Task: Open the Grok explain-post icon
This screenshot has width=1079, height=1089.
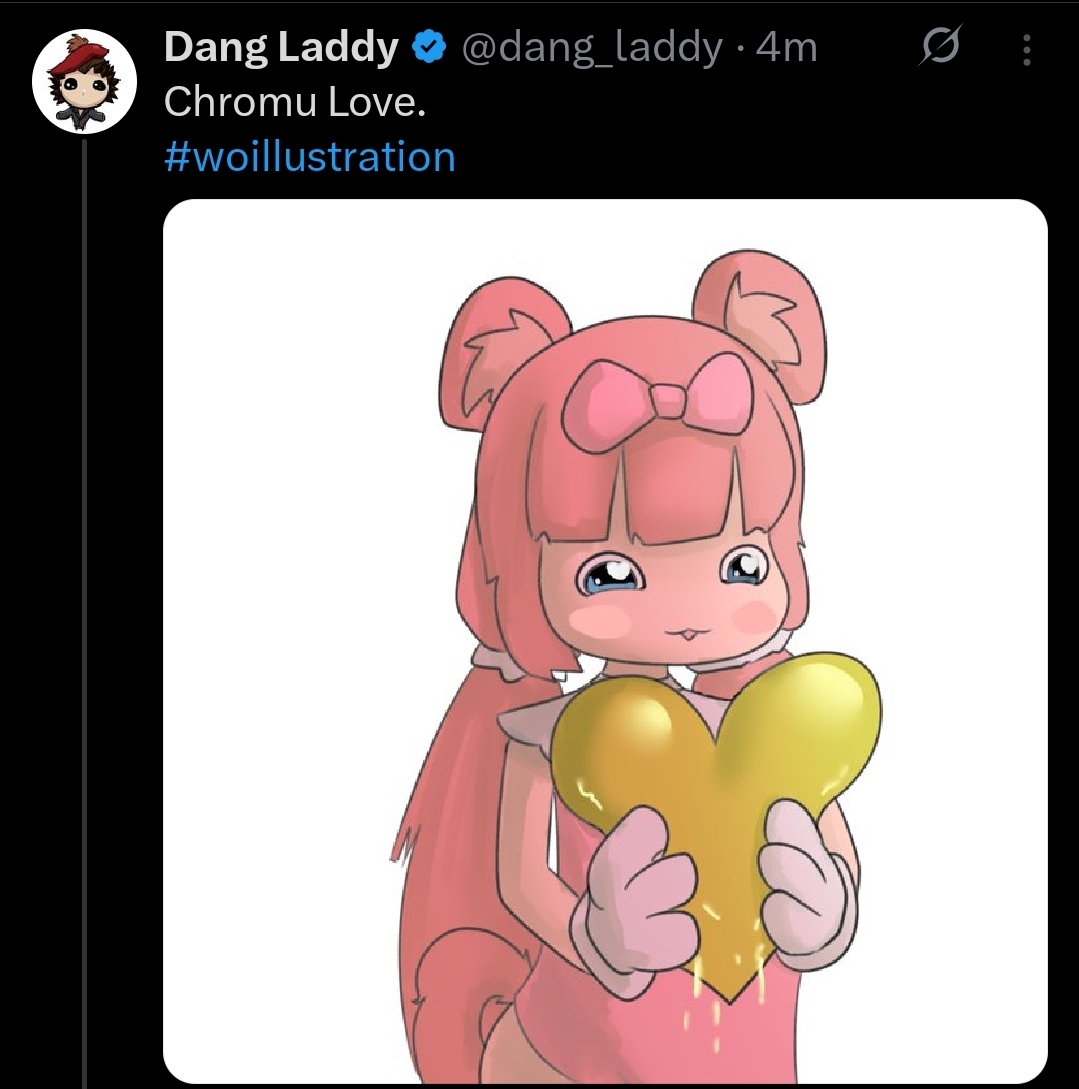Action: (x=941, y=46)
